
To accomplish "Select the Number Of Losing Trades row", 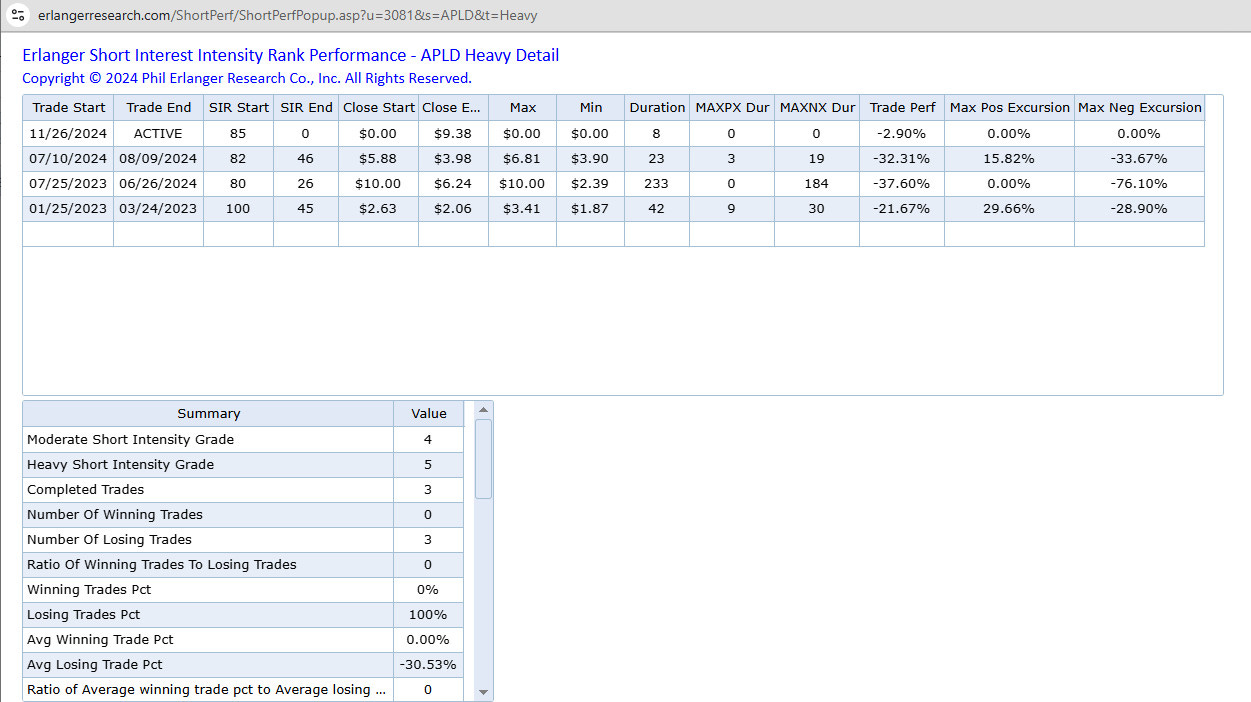I will (243, 540).
